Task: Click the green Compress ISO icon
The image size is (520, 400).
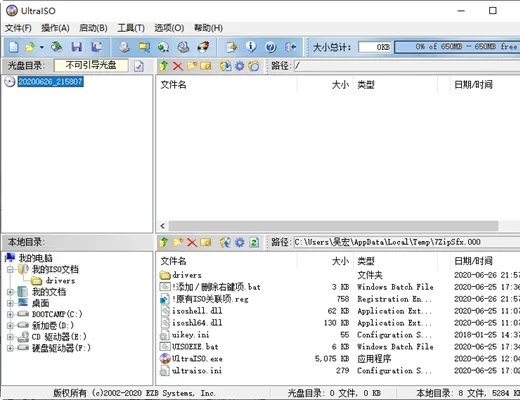Action: pyautogui.click(x=164, y=47)
